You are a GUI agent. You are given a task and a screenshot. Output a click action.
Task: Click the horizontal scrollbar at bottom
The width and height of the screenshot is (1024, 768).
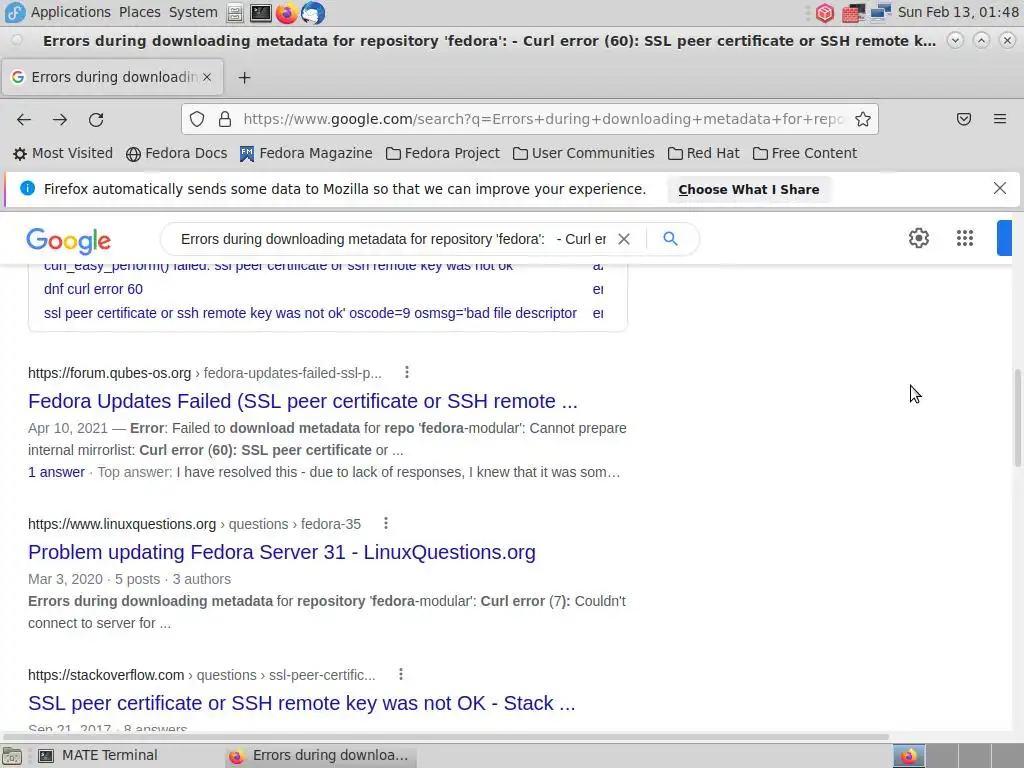(445, 737)
